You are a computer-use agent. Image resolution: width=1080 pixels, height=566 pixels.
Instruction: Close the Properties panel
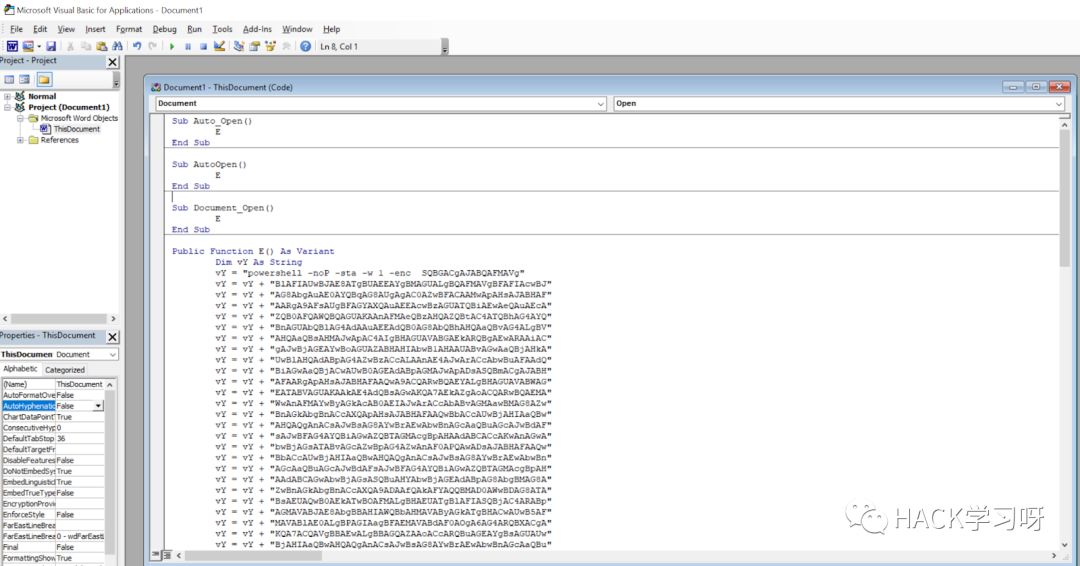(x=113, y=337)
